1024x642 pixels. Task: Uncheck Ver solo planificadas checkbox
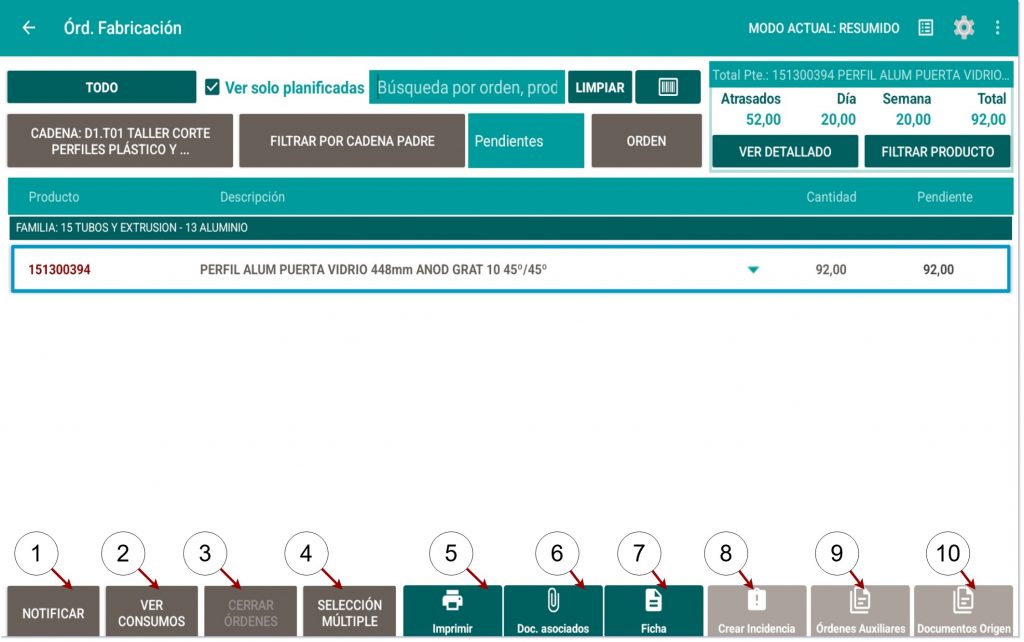212,87
